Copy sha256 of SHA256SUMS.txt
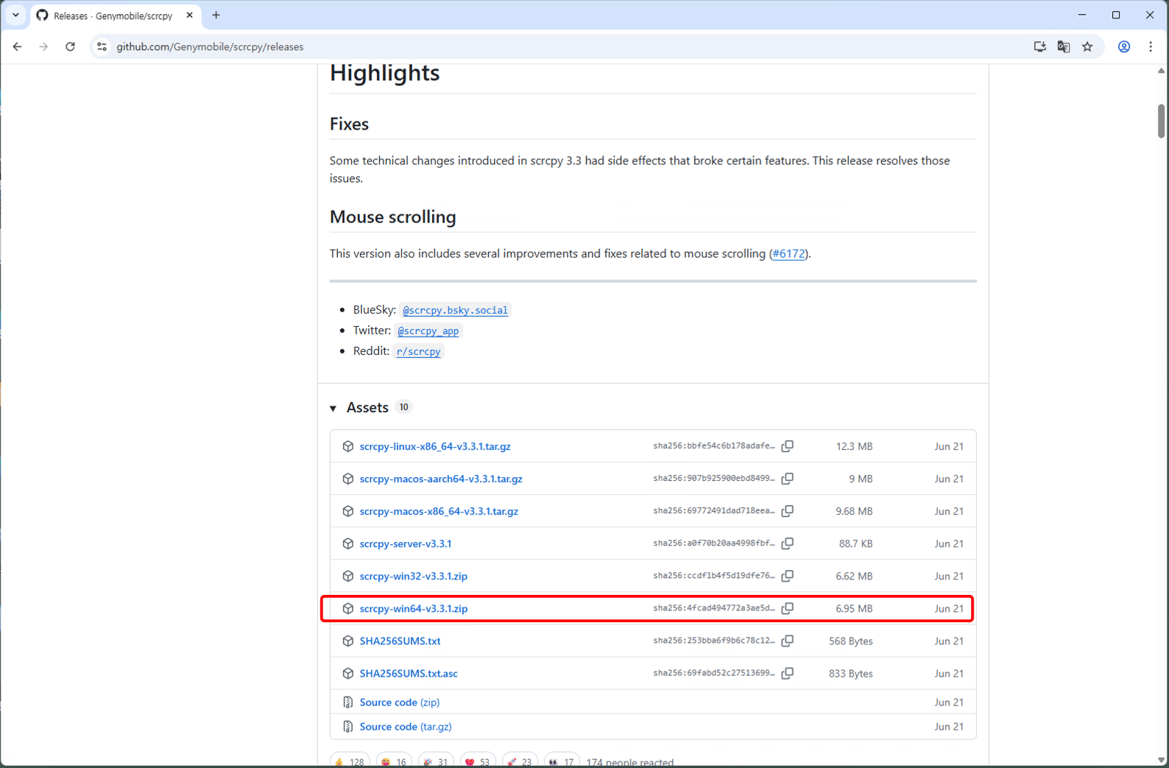 click(787, 640)
